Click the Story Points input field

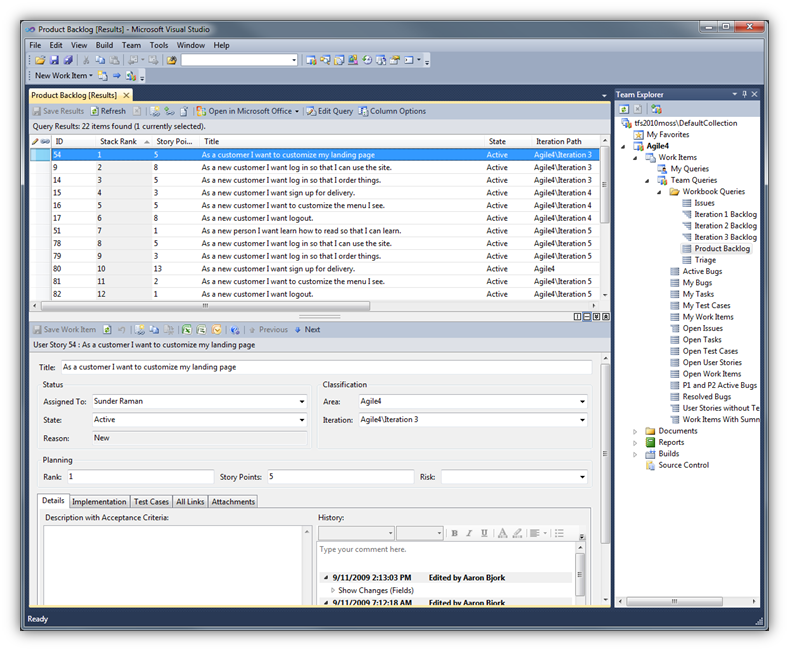pos(340,477)
